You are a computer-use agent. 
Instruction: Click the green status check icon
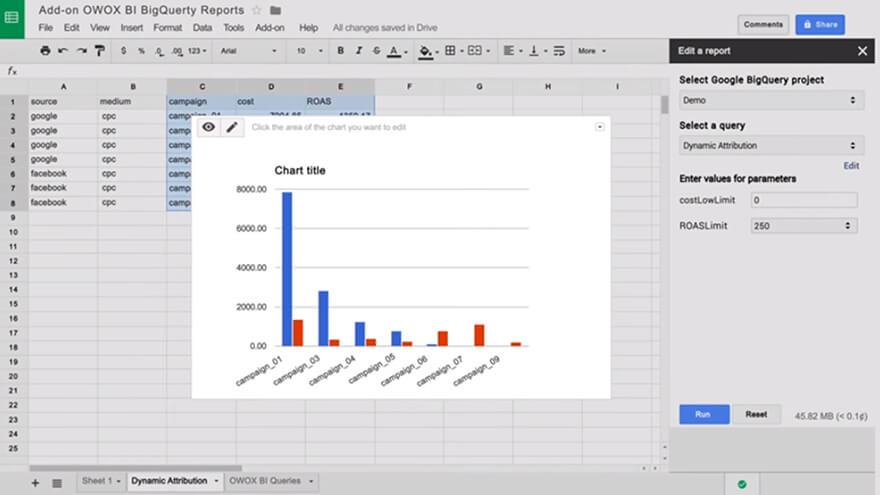(742, 484)
